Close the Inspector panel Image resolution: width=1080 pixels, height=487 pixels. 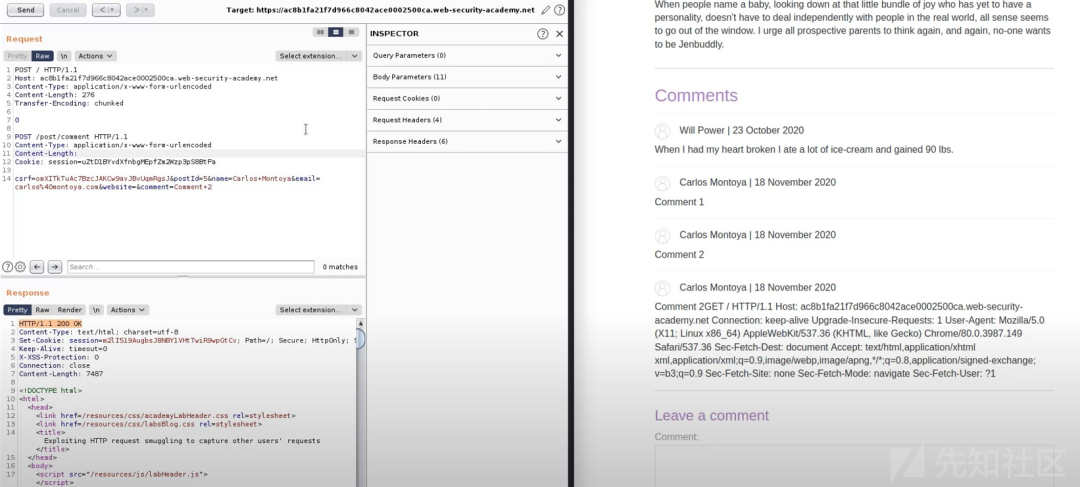pos(559,34)
